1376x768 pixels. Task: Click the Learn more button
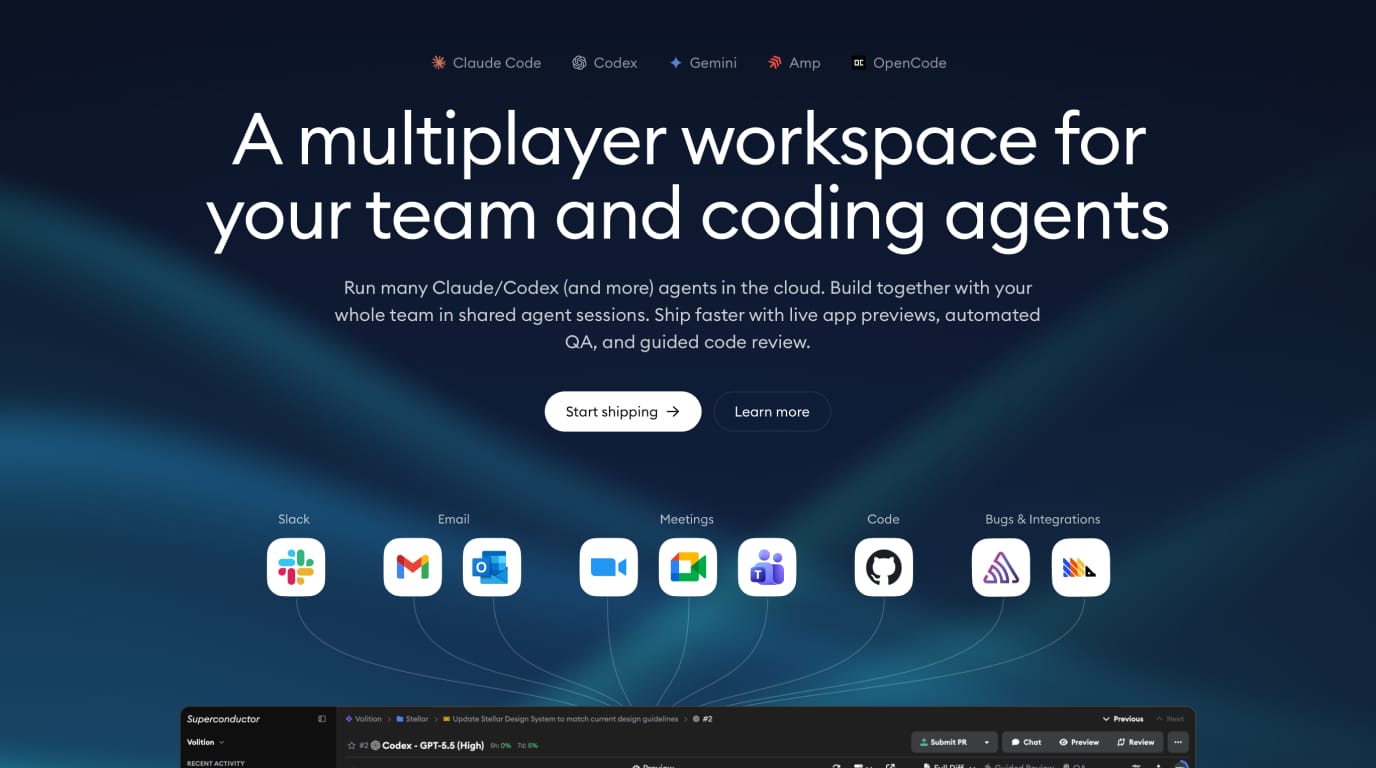point(772,411)
